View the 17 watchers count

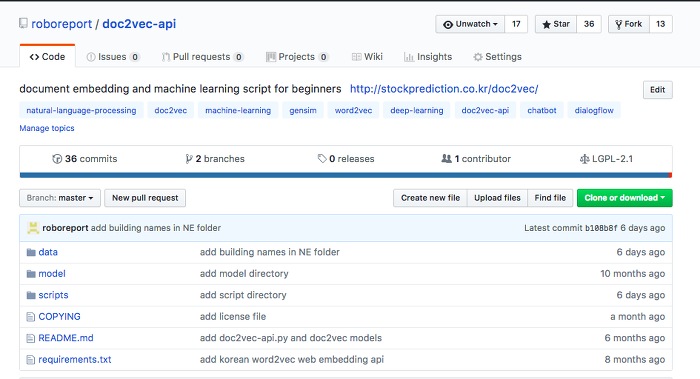[x=516, y=24]
